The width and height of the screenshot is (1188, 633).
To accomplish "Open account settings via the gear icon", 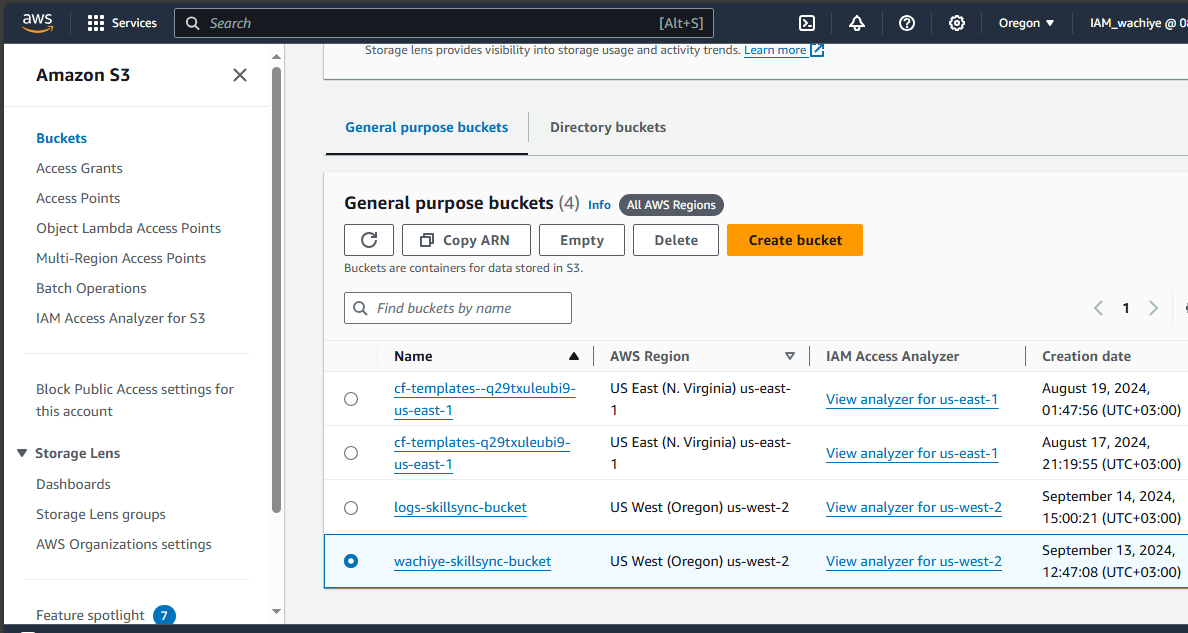I will point(956,22).
